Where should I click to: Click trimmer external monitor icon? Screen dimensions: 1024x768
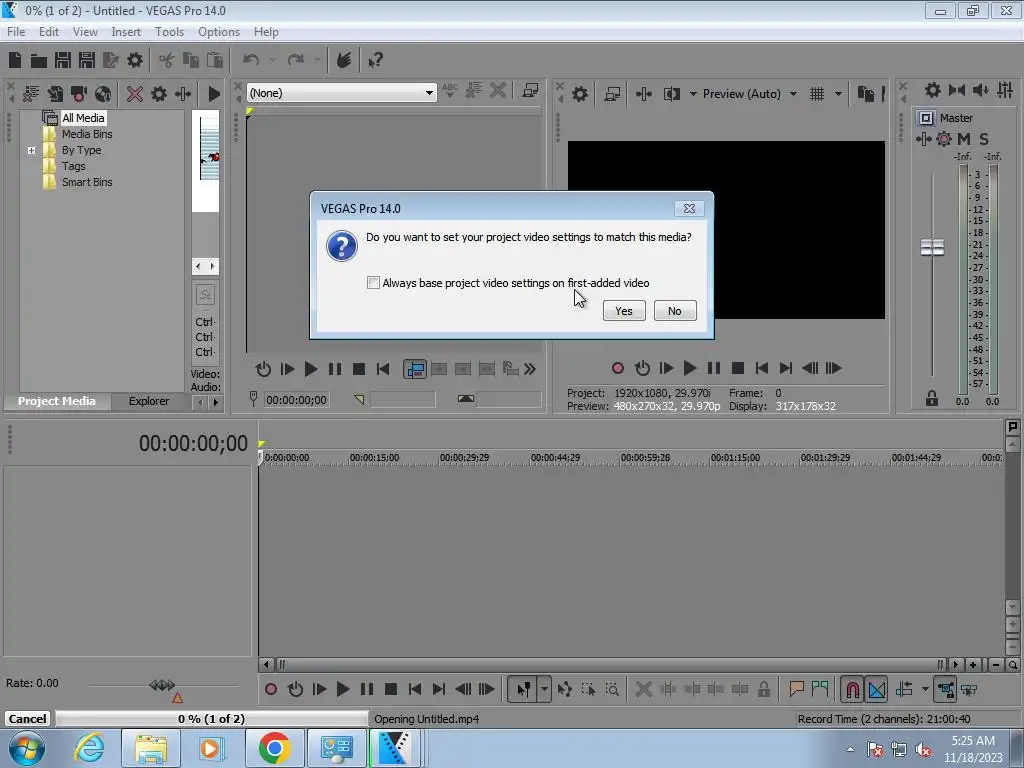coord(530,91)
